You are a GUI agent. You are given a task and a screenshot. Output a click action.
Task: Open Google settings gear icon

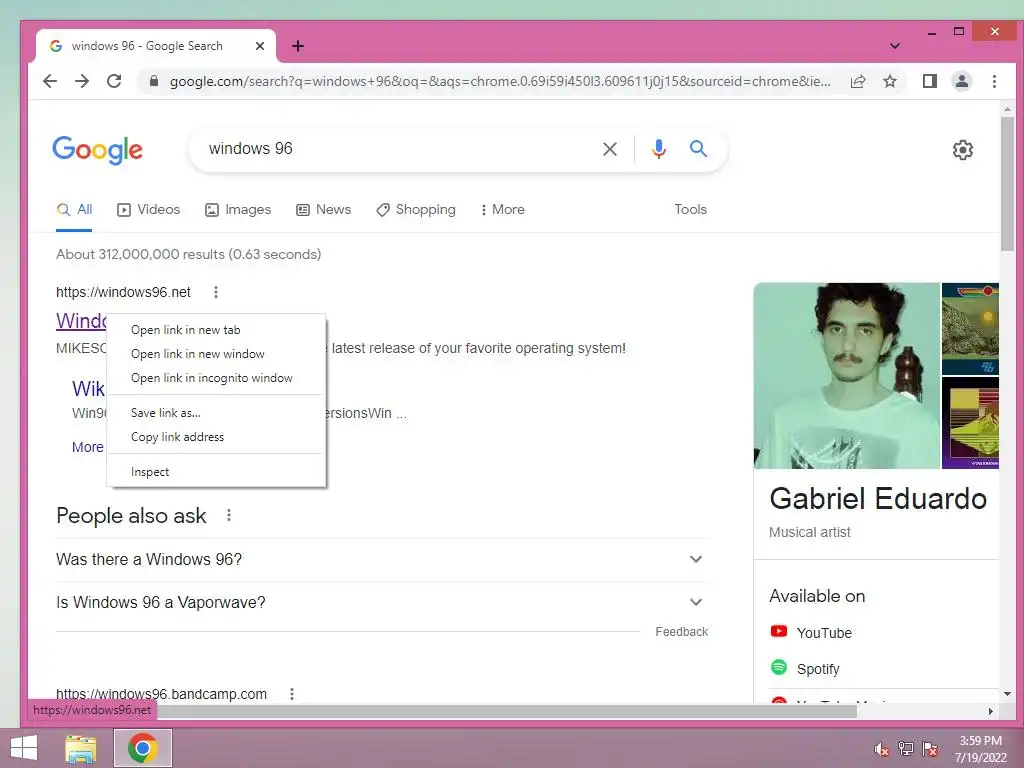tap(963, 150)
